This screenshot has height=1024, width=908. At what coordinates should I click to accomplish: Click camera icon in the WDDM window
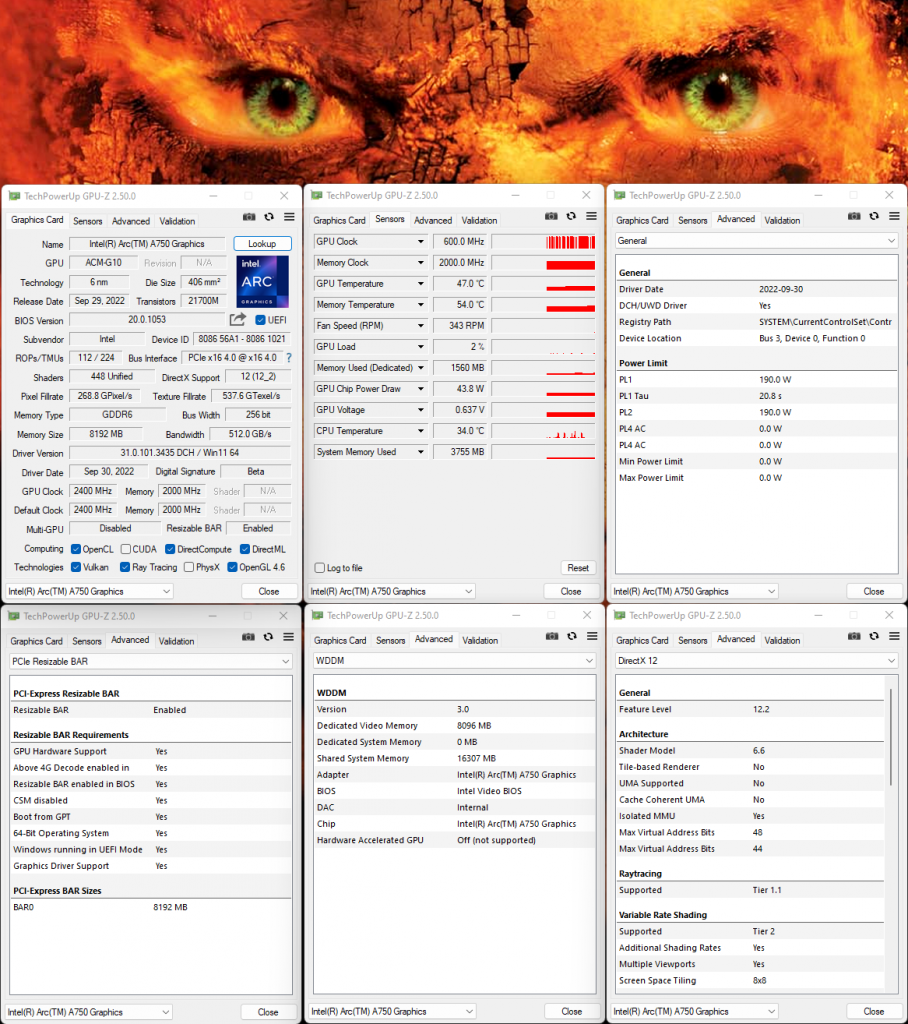coord(552,636)
